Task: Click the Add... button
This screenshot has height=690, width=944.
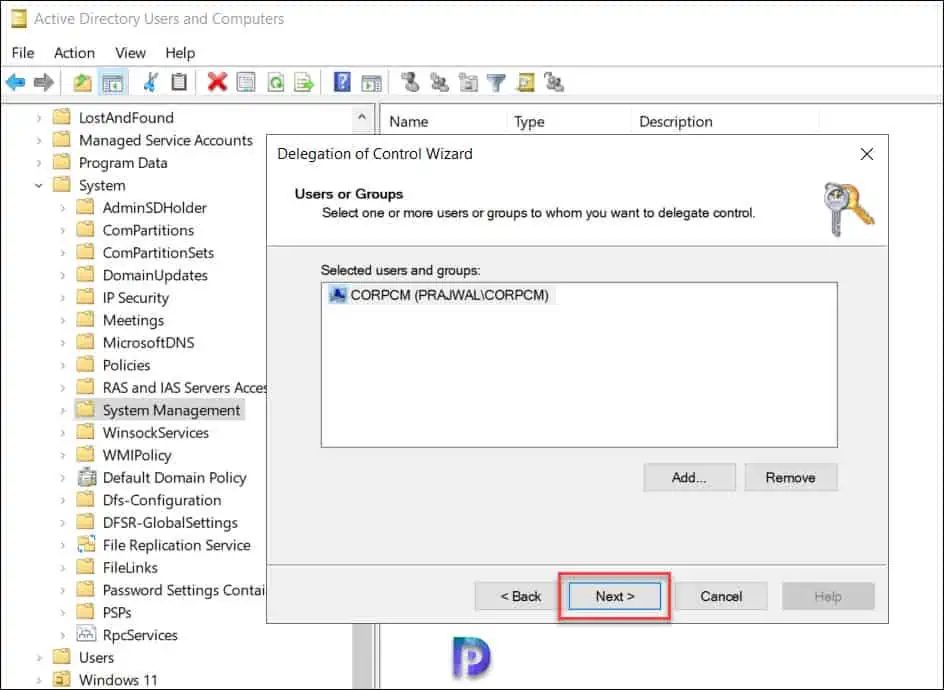Action: (689, 477)
